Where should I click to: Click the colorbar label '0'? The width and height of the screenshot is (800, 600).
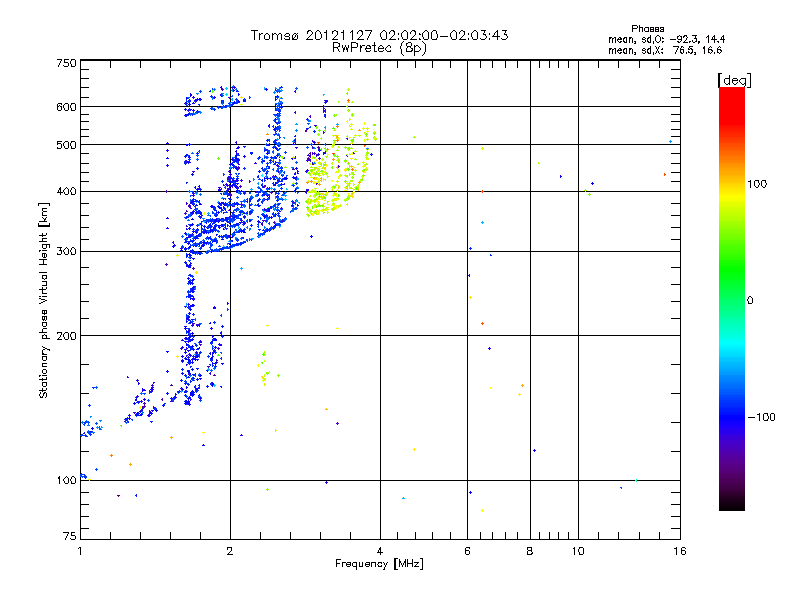pos(750,301)
